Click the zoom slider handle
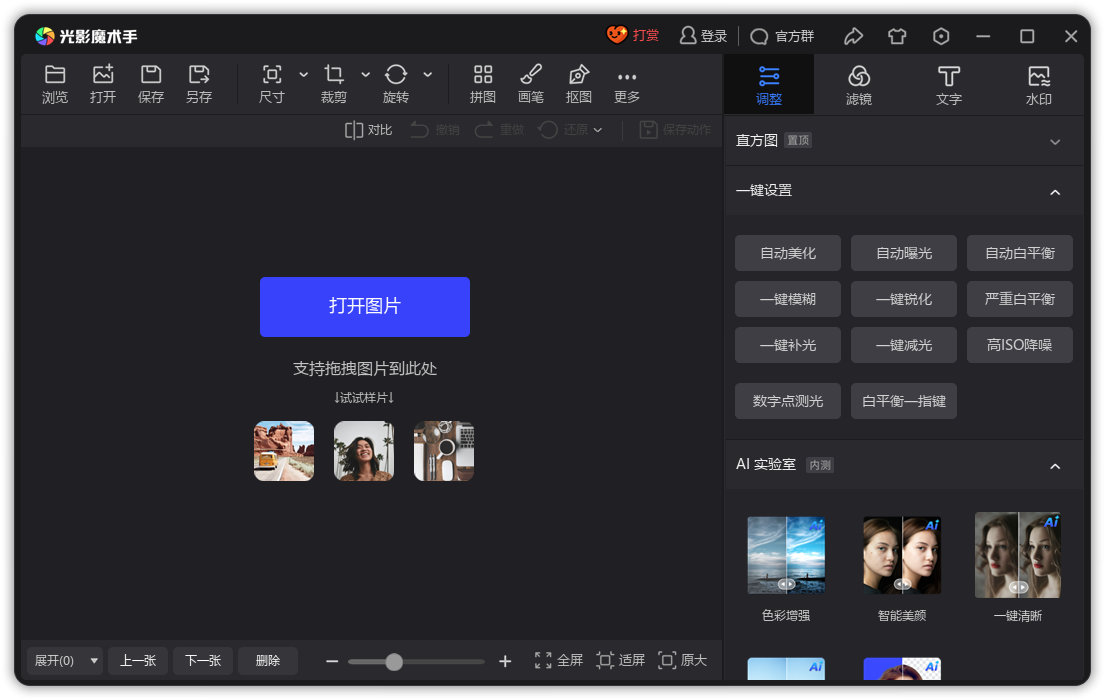Viewport: 1105px width, 700px height. click(x=394, y=661)
